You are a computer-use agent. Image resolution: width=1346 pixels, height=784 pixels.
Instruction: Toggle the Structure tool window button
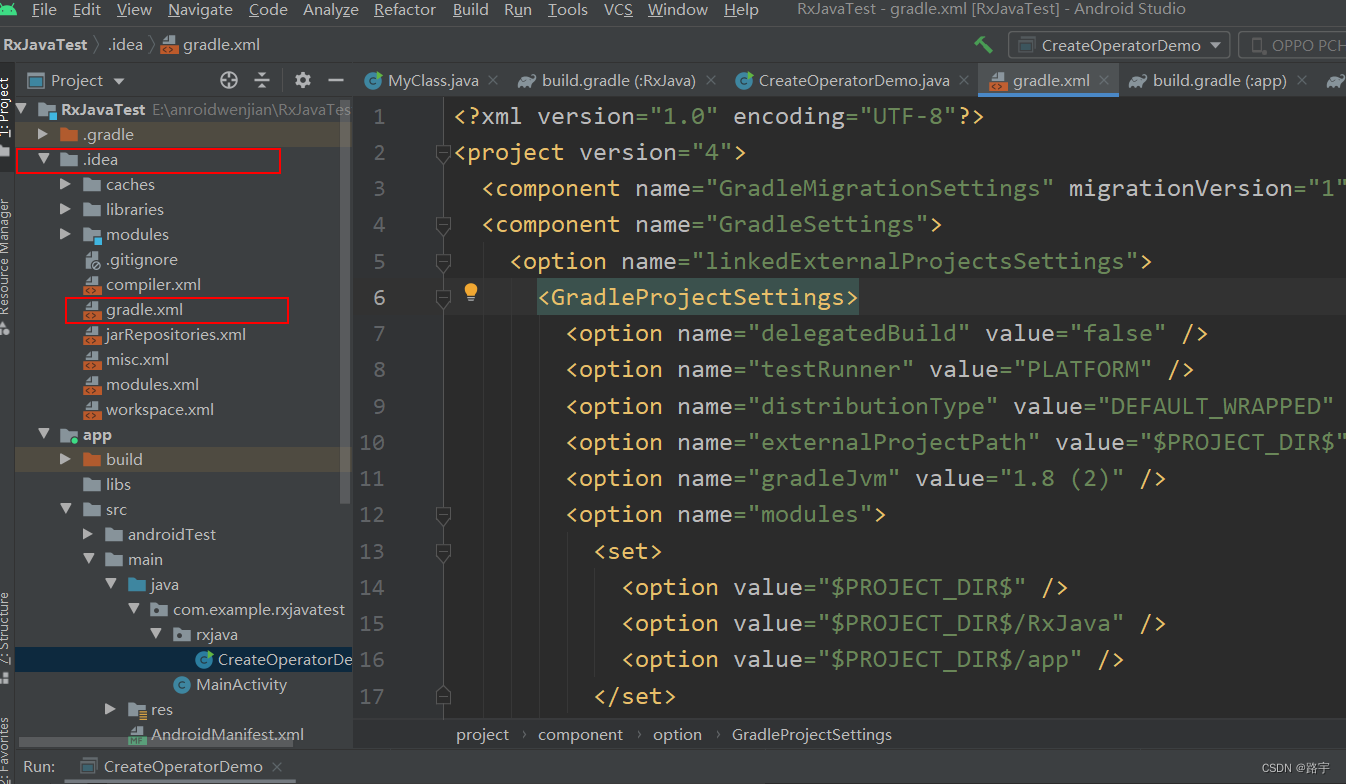point(8,625)
